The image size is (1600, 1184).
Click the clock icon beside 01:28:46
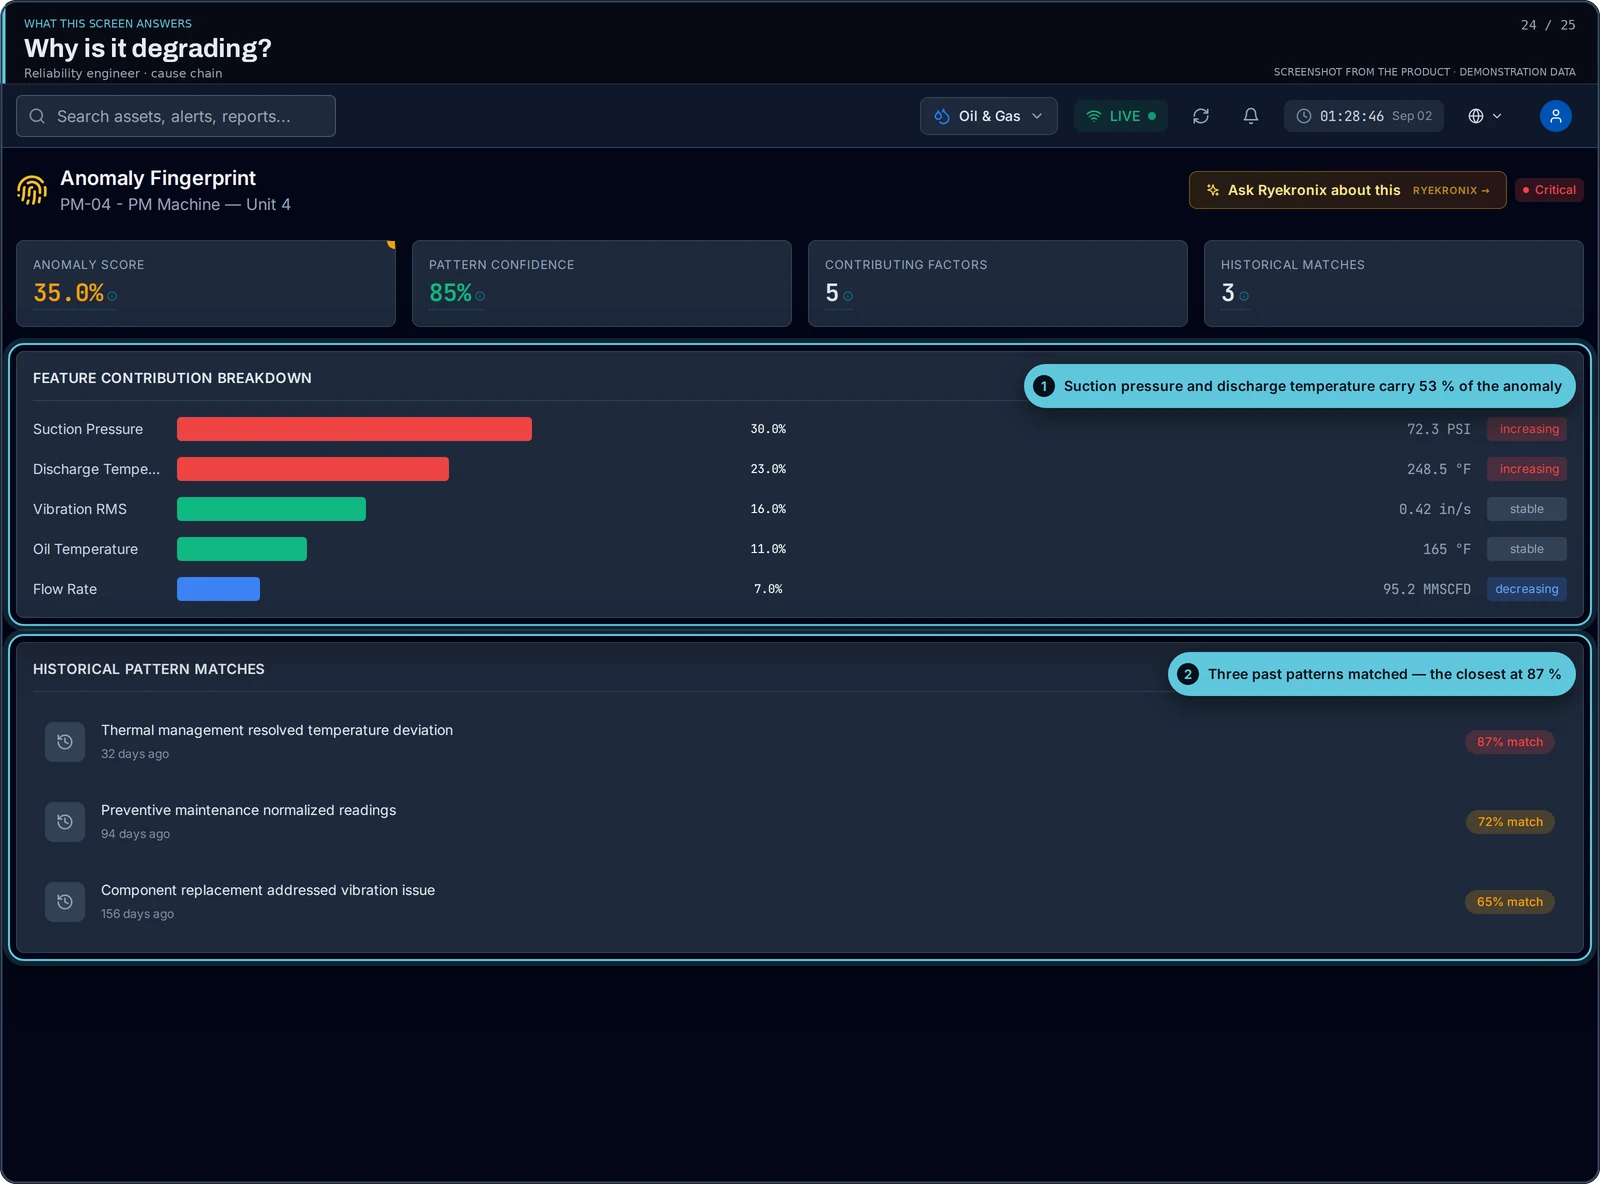(1304, 116)
